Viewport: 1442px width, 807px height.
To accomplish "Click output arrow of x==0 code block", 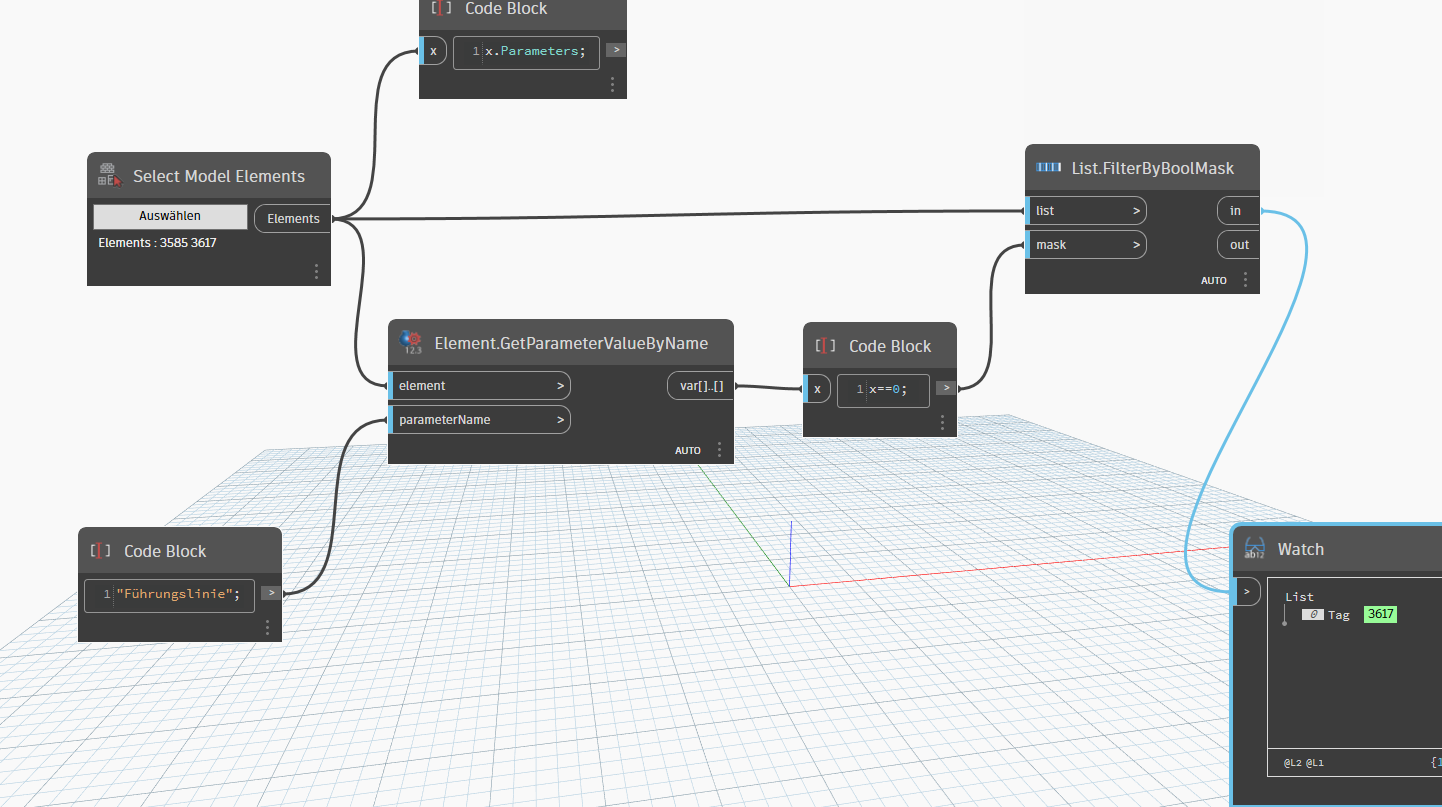I will tap(945, 388).
